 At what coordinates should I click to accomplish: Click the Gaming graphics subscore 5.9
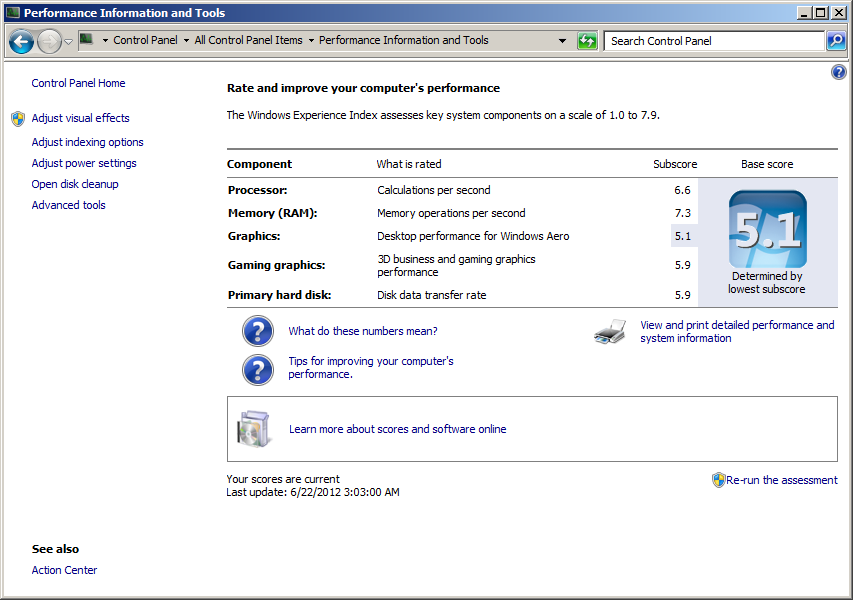(683, 265)
